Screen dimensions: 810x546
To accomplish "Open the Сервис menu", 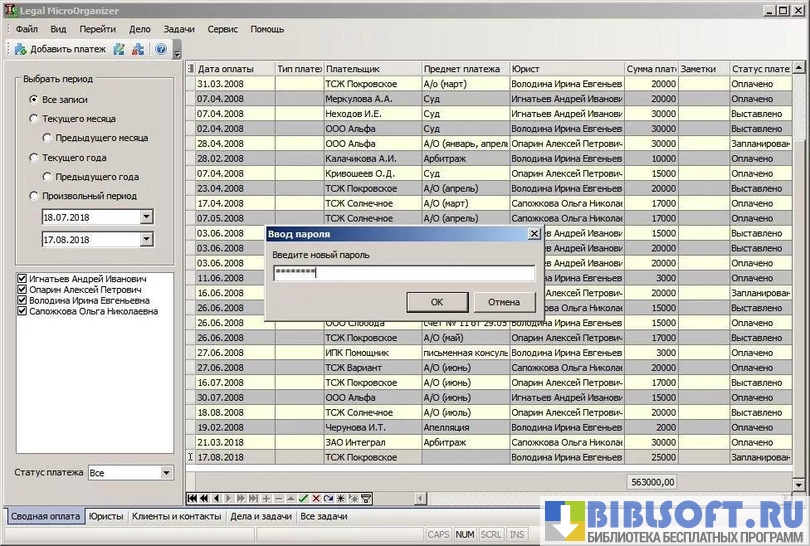I will (x=222, y=29).
